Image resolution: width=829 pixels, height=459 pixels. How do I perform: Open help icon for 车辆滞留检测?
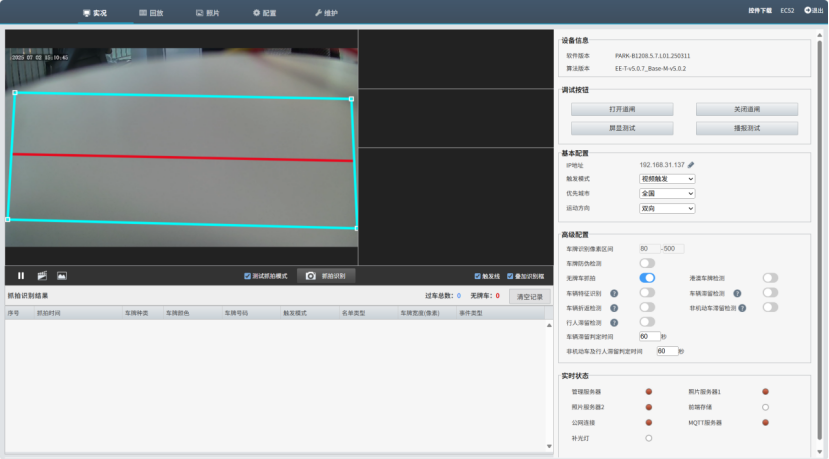click(737, 293)
